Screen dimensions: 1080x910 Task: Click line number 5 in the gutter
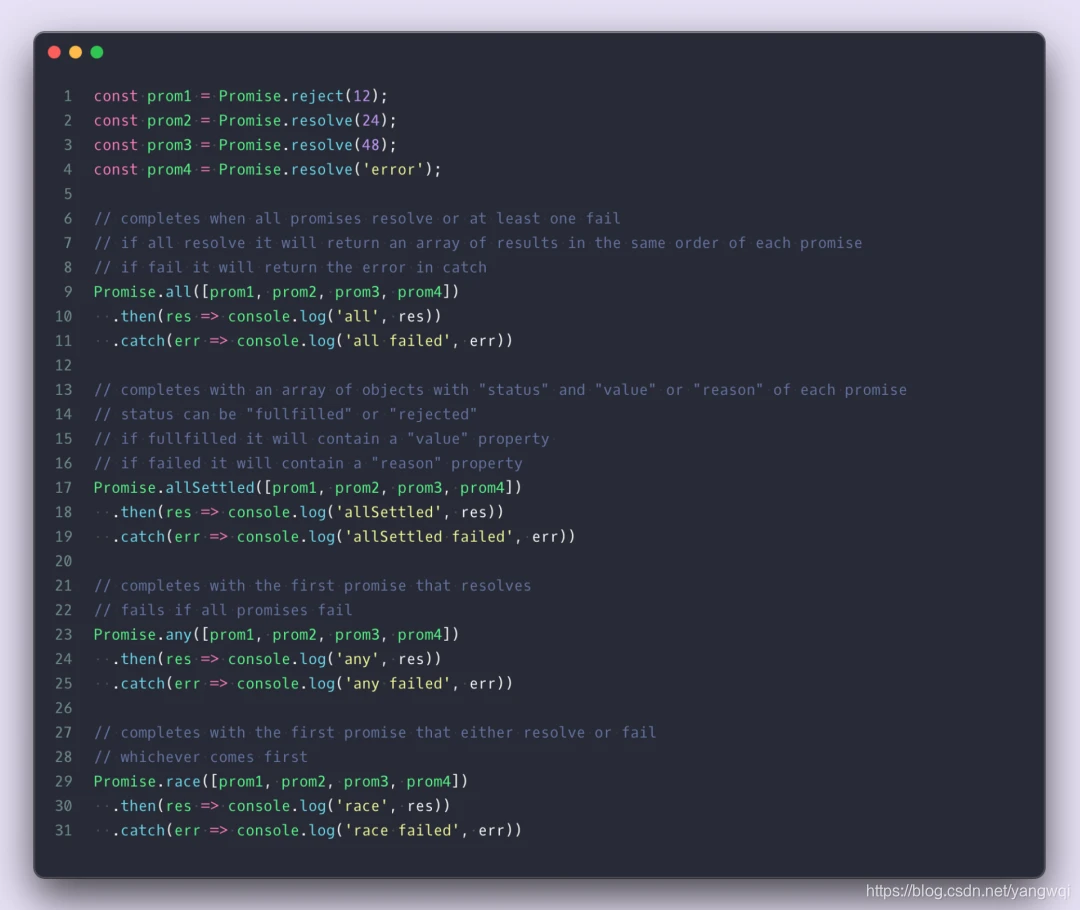coord(68,194)
